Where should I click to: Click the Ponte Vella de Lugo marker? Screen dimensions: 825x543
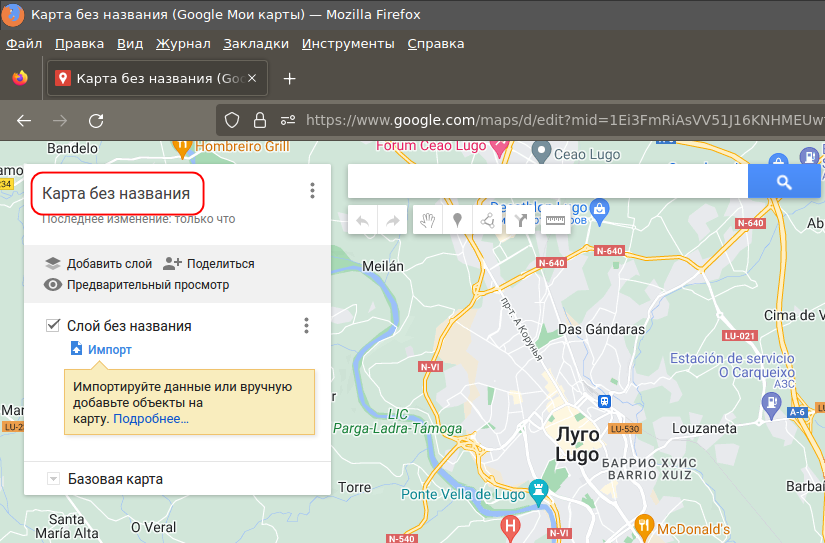pyautogui.click(x=538, y=490)
